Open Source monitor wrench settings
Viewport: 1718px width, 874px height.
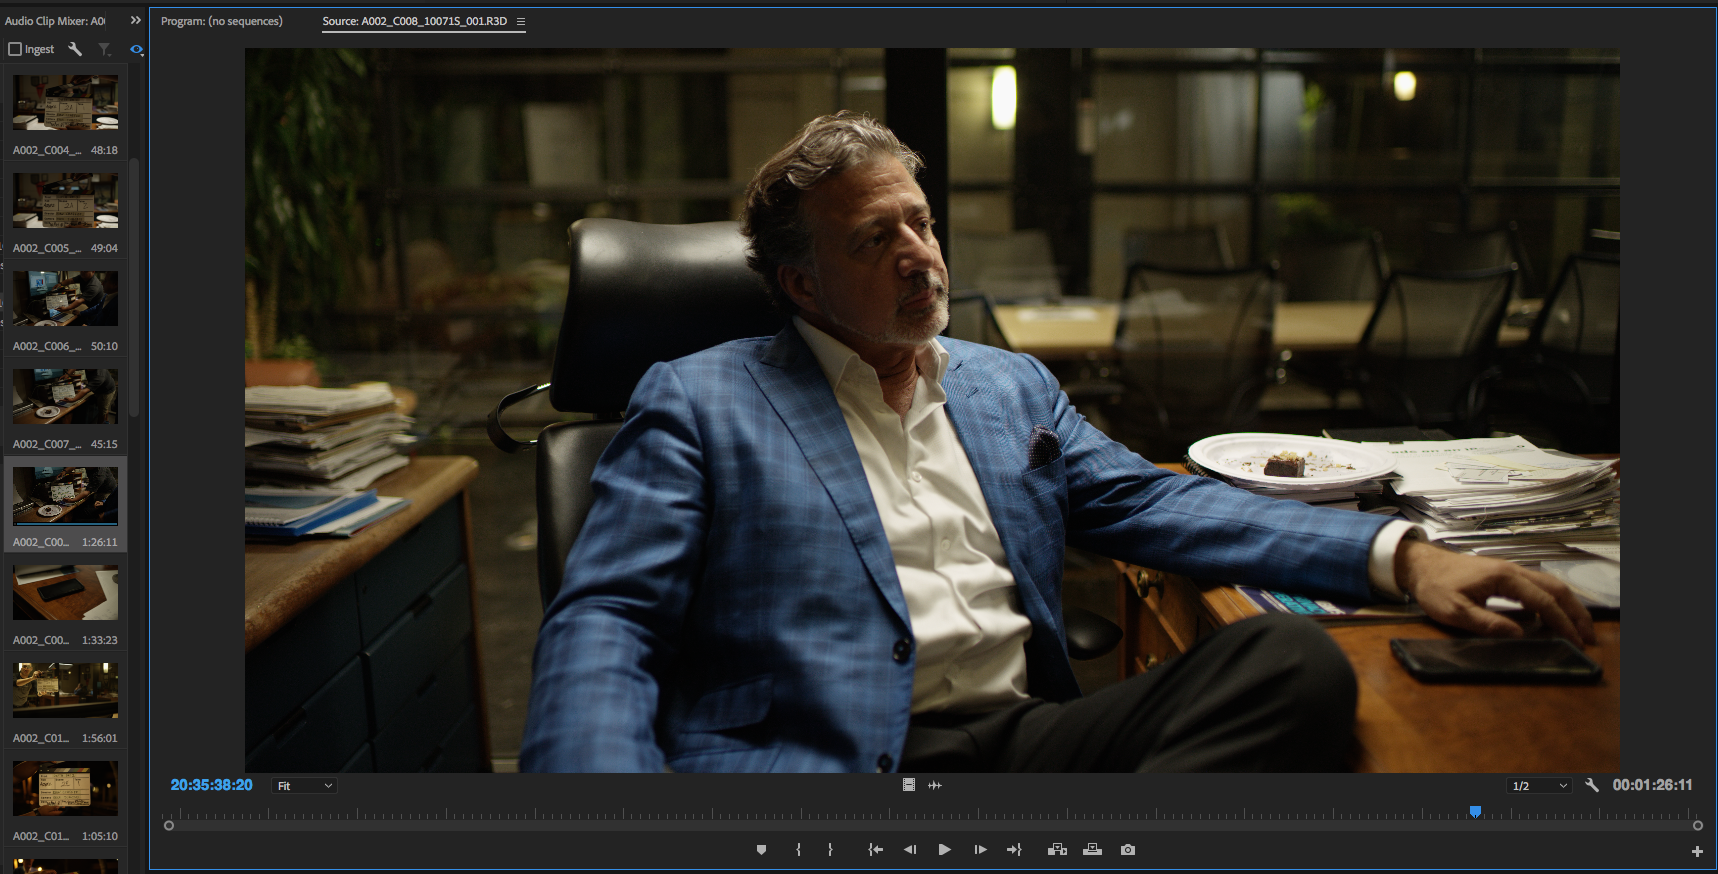[x=1592, y=785]
